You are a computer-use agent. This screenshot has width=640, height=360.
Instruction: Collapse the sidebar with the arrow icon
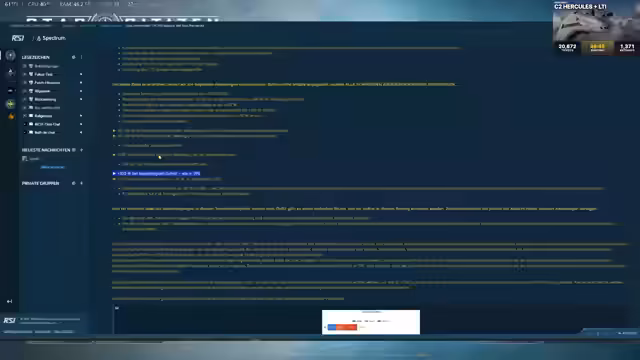(9, 301)
